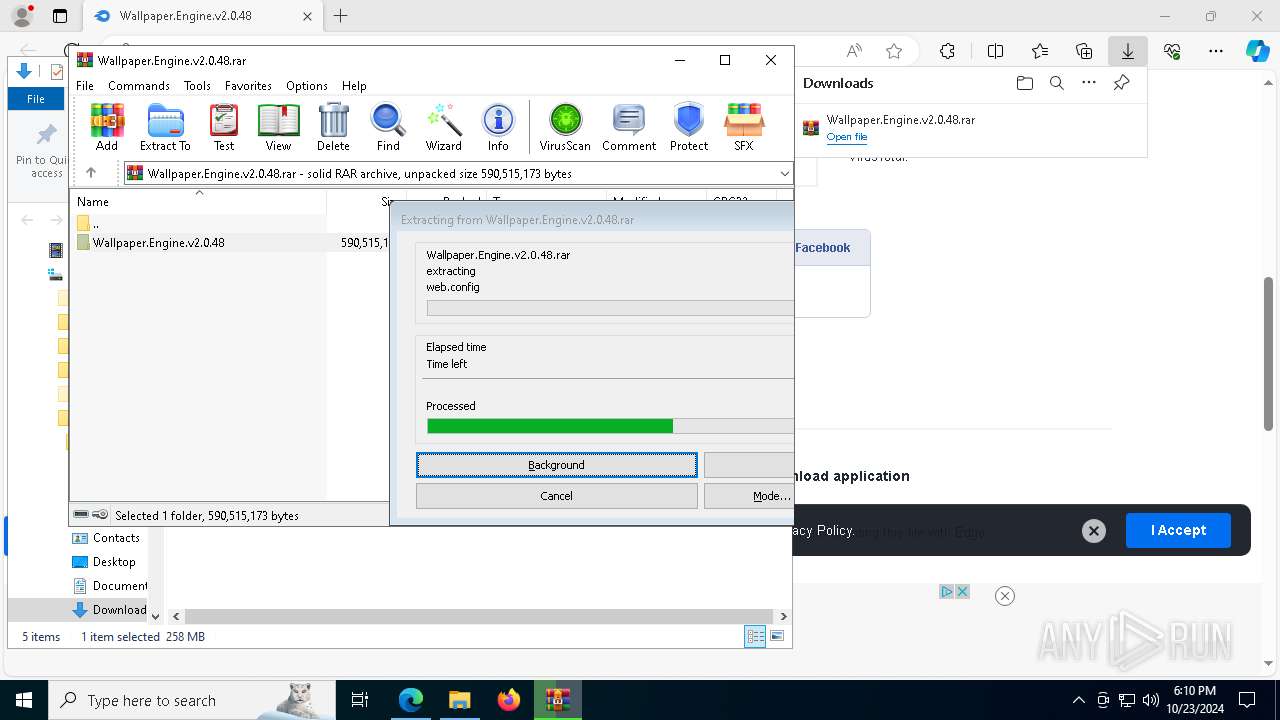1280x720 pixels.
Task: Go up one level with the arrow icon
Action: tap(91, 173)
